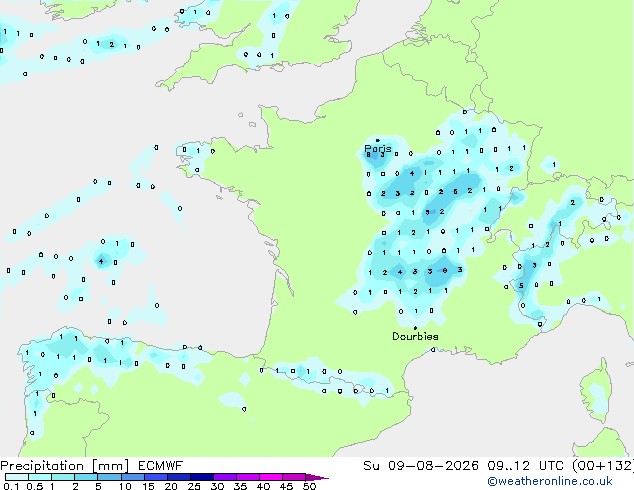Click the legend value label '50'

tap(309, 486)
